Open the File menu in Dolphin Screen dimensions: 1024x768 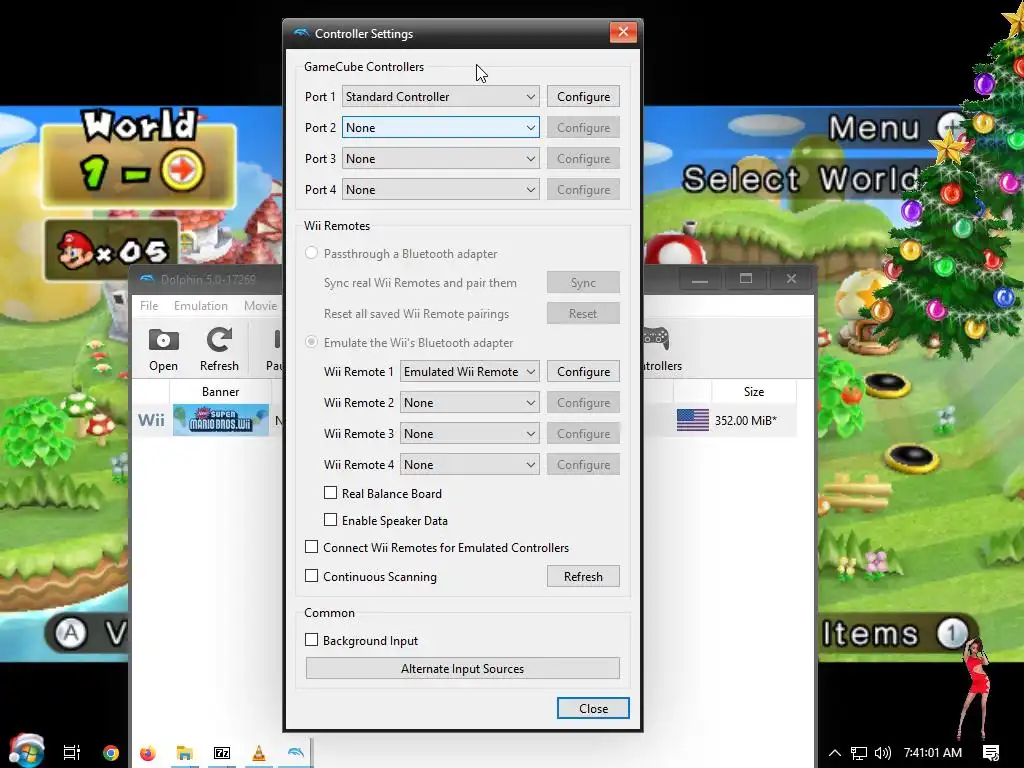[x=149, y=306]
